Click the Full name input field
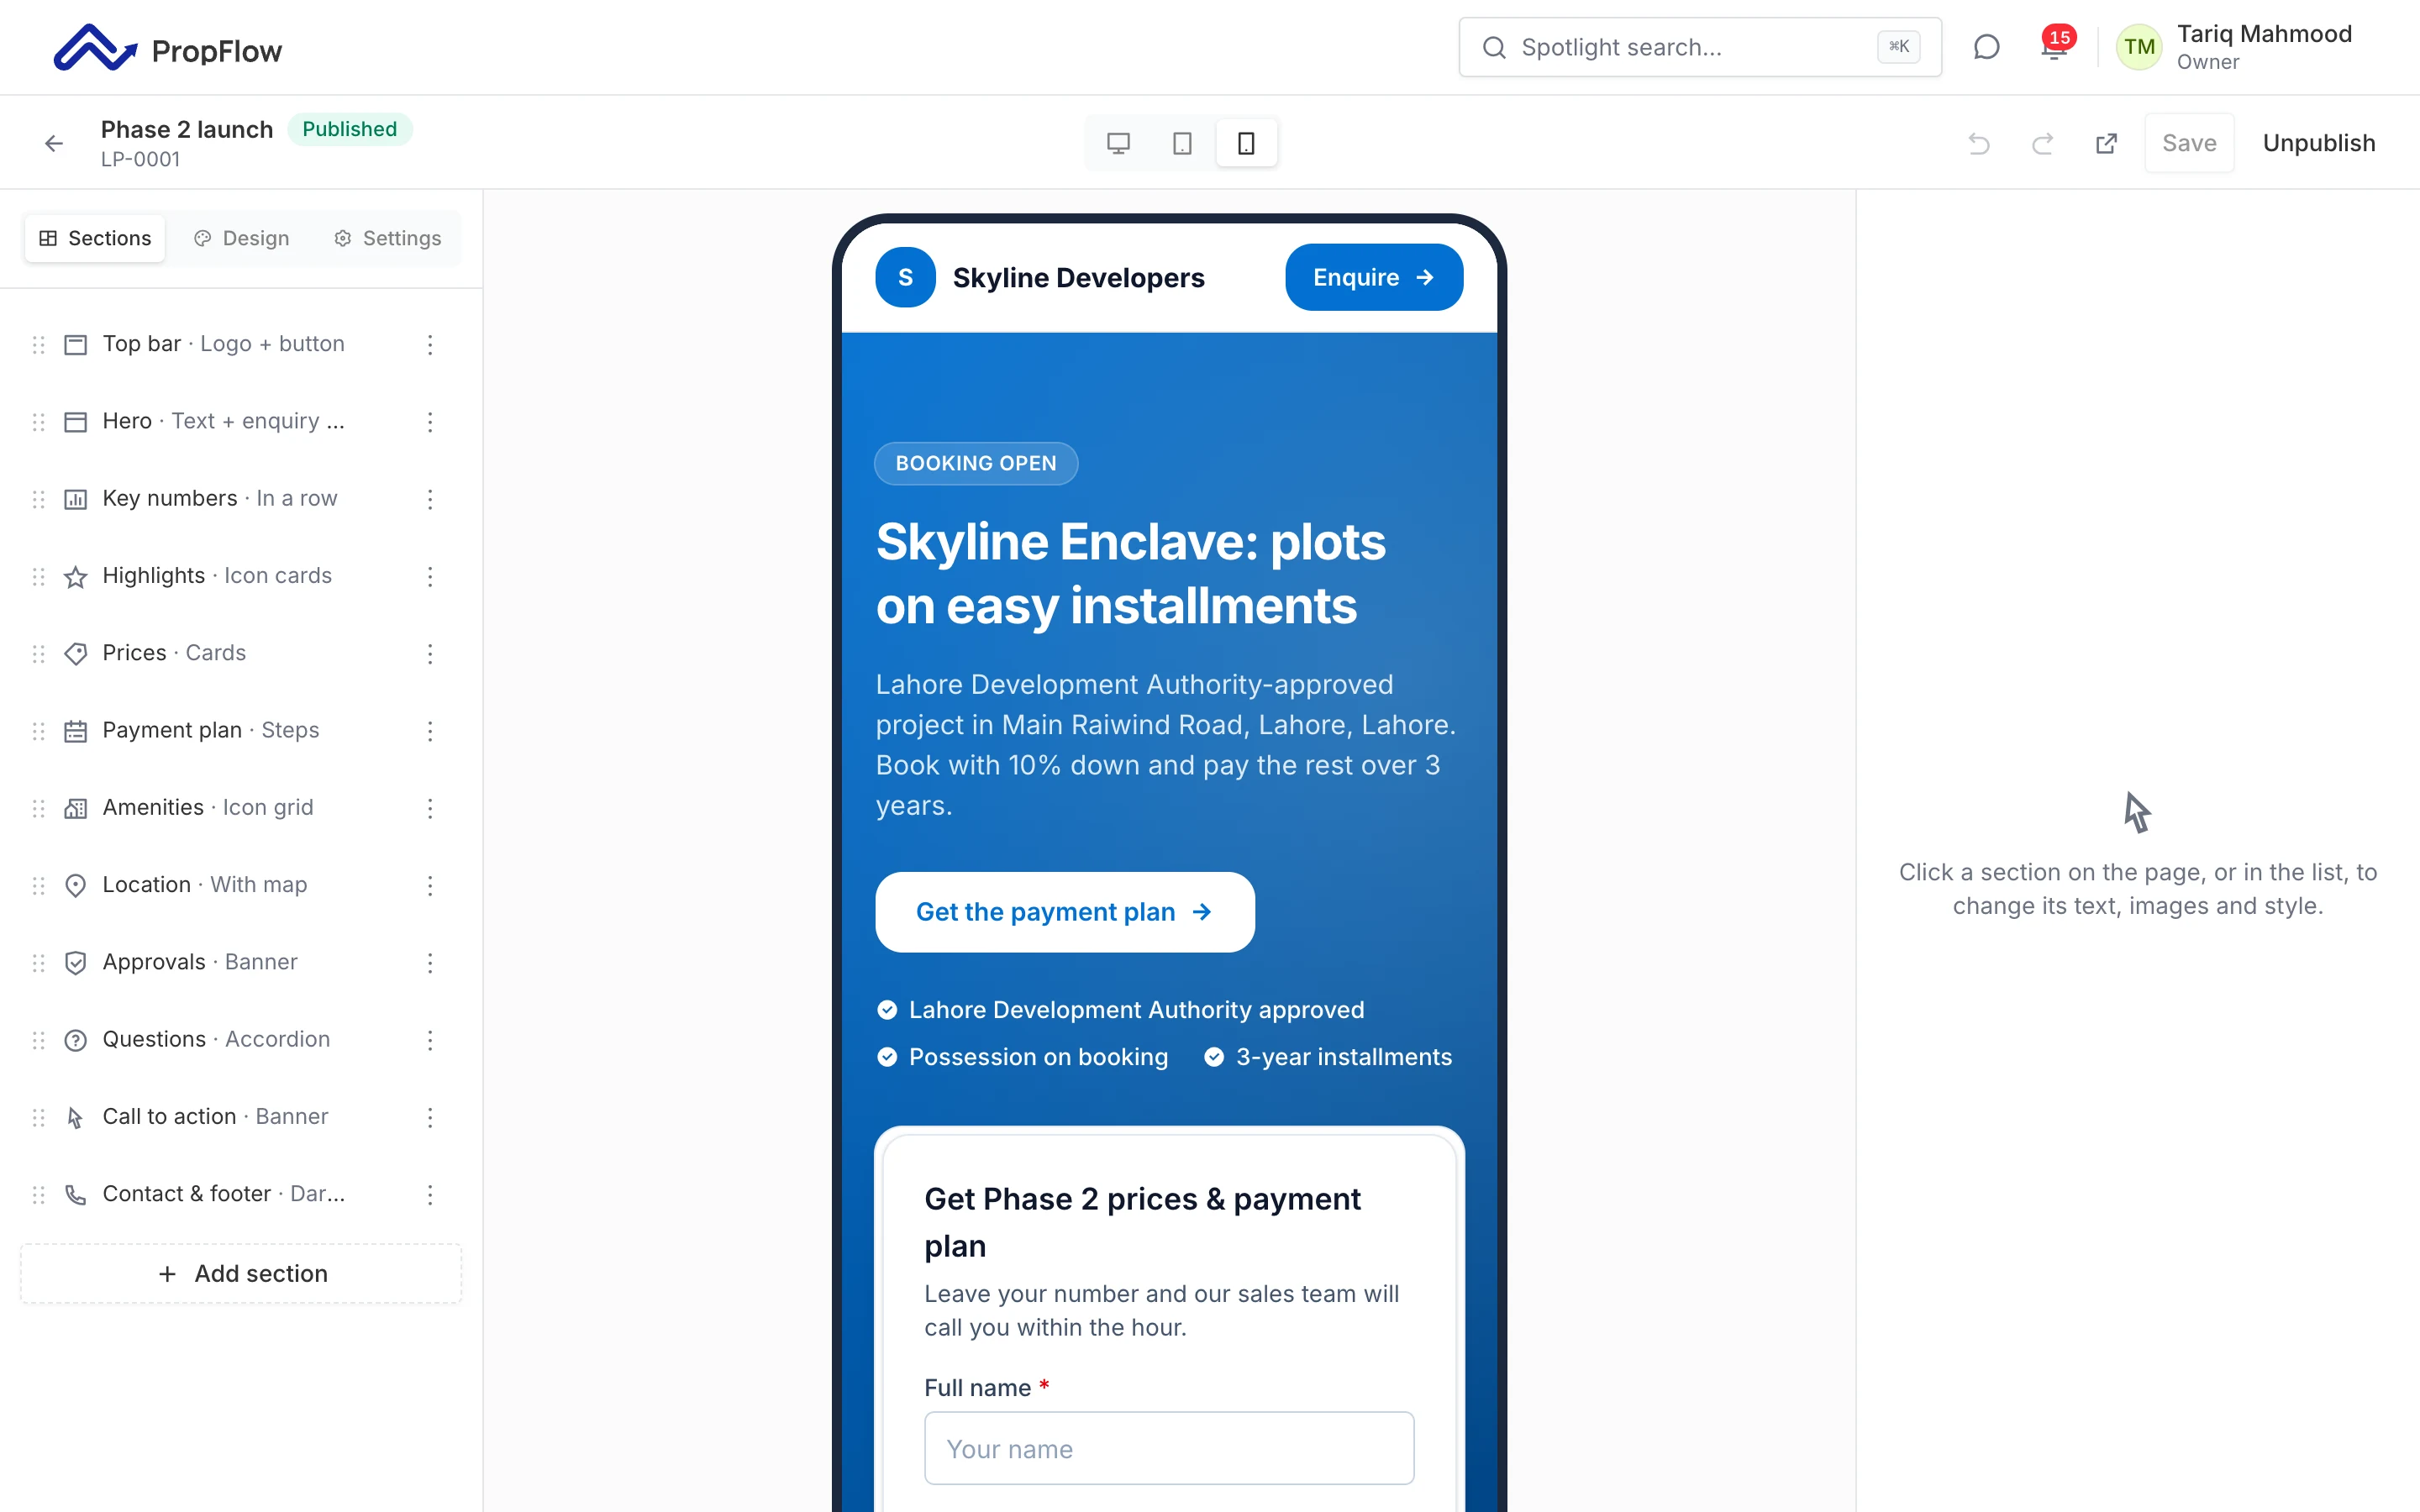Image resolution: width=2420 pixels, height=1512 pixels. tap(1169, 1447)
